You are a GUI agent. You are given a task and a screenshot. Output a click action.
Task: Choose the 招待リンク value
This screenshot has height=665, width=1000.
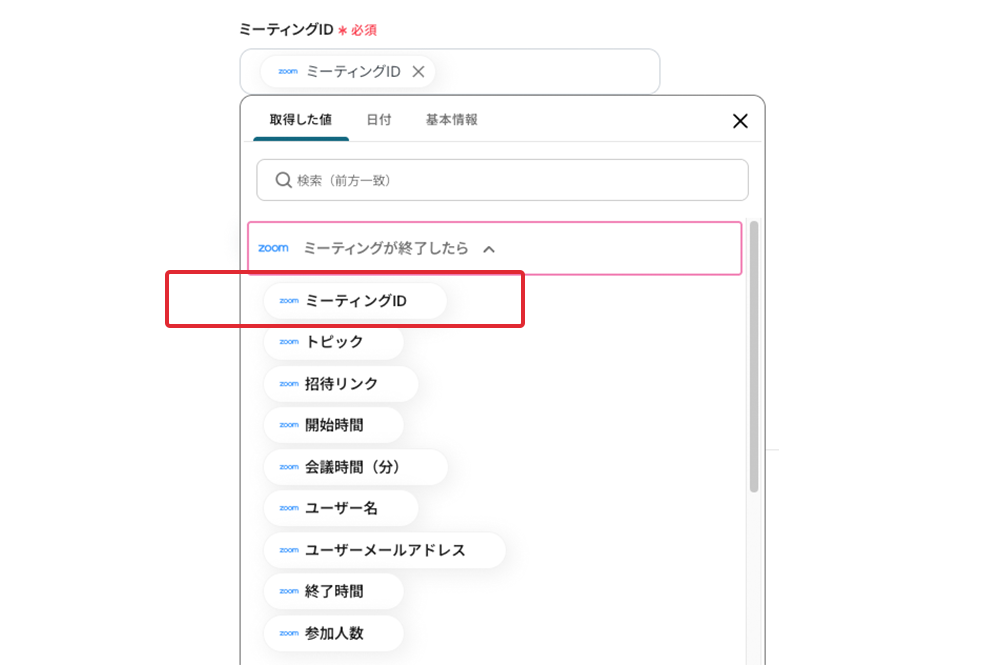pos(341,384)
